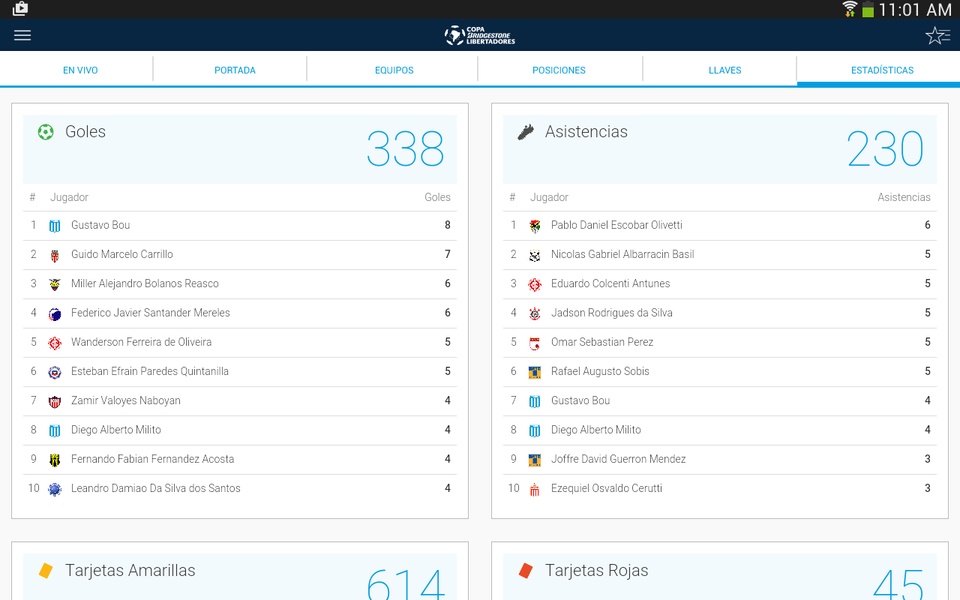Tap the Wi-Fi status bar icon
This screenshot has height=600, width=960.
(850, 9)
